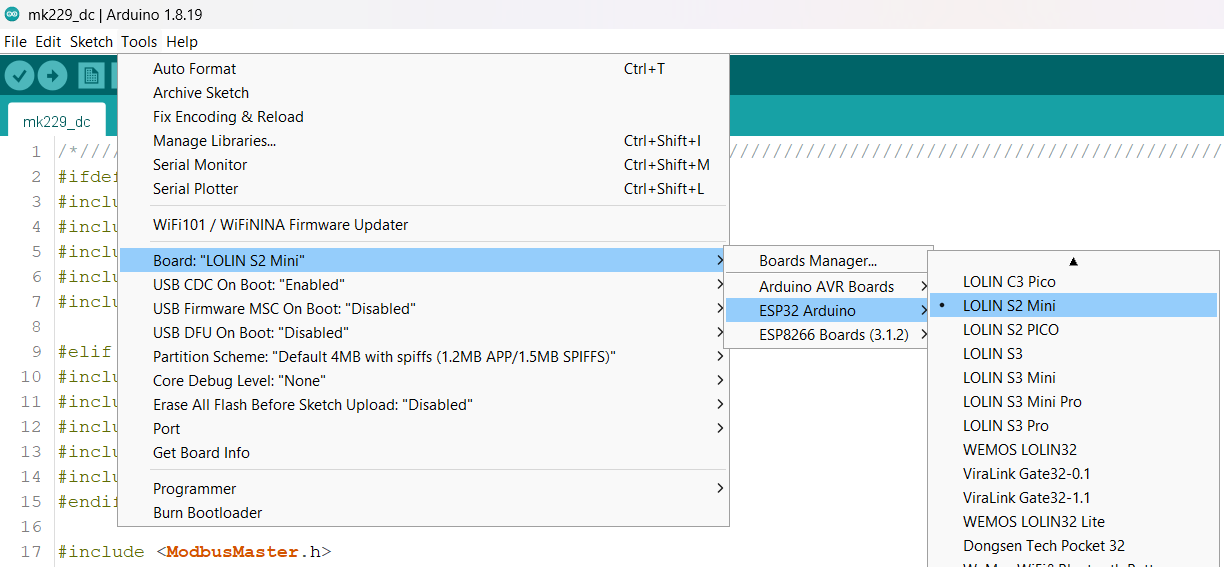Click Get Board Info
1224x567 pixels.
click(x=201, y=453)
